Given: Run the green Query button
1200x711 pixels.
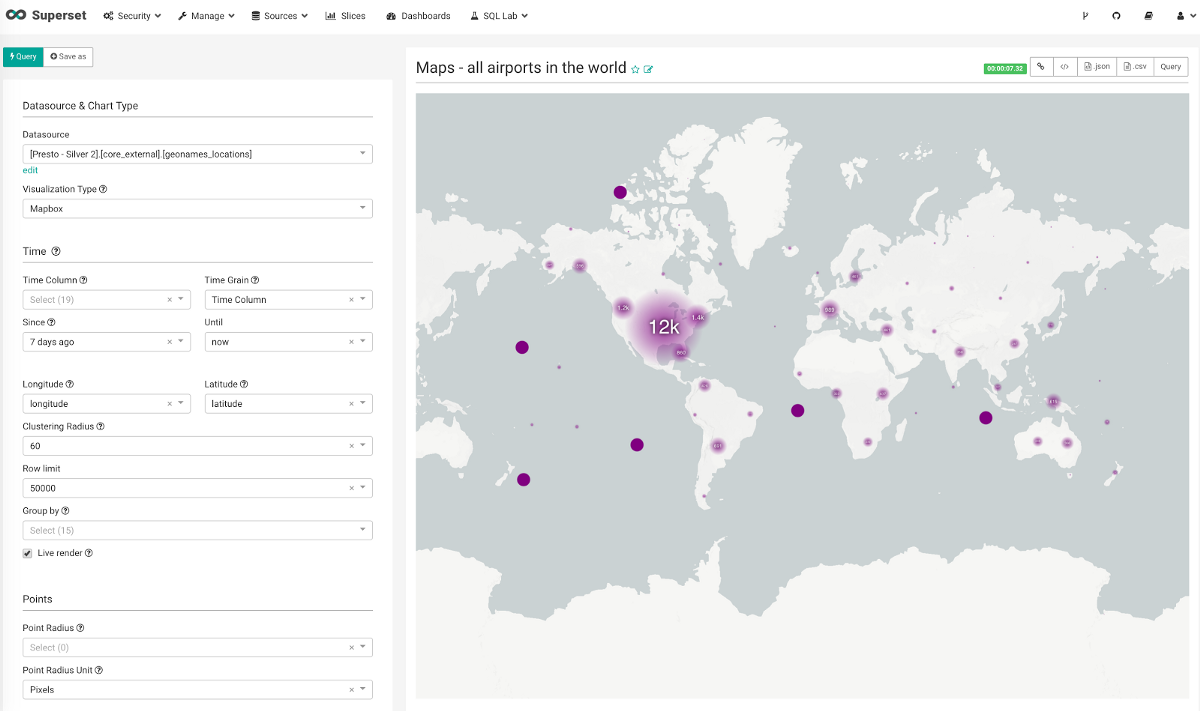Looking at the screenshot, I should click(x=22, y=57).
